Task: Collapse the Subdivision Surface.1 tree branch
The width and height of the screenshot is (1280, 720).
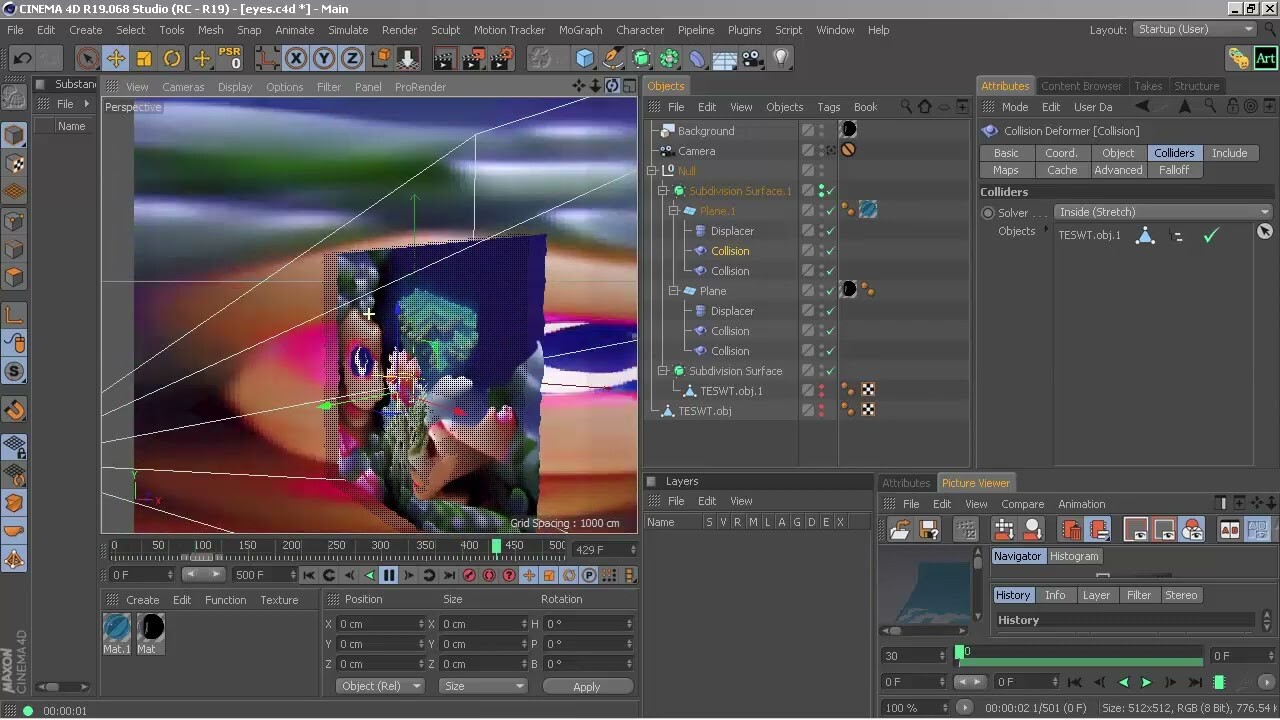Action: [662, 191]
